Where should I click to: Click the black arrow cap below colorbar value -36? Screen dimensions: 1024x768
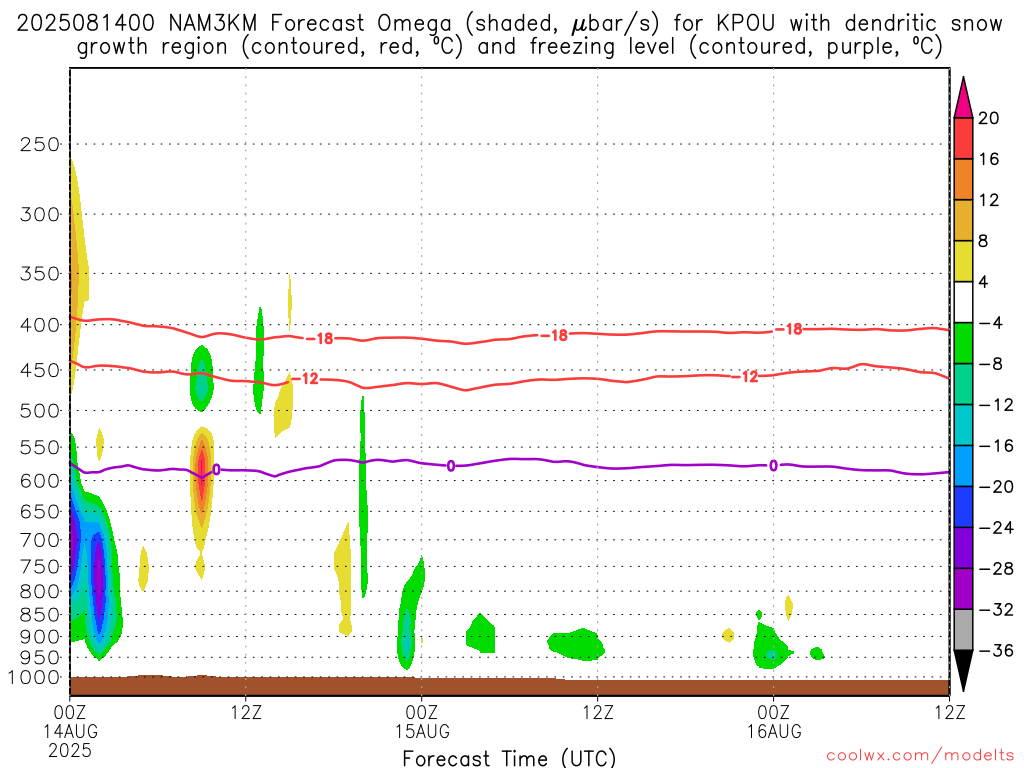963,671
